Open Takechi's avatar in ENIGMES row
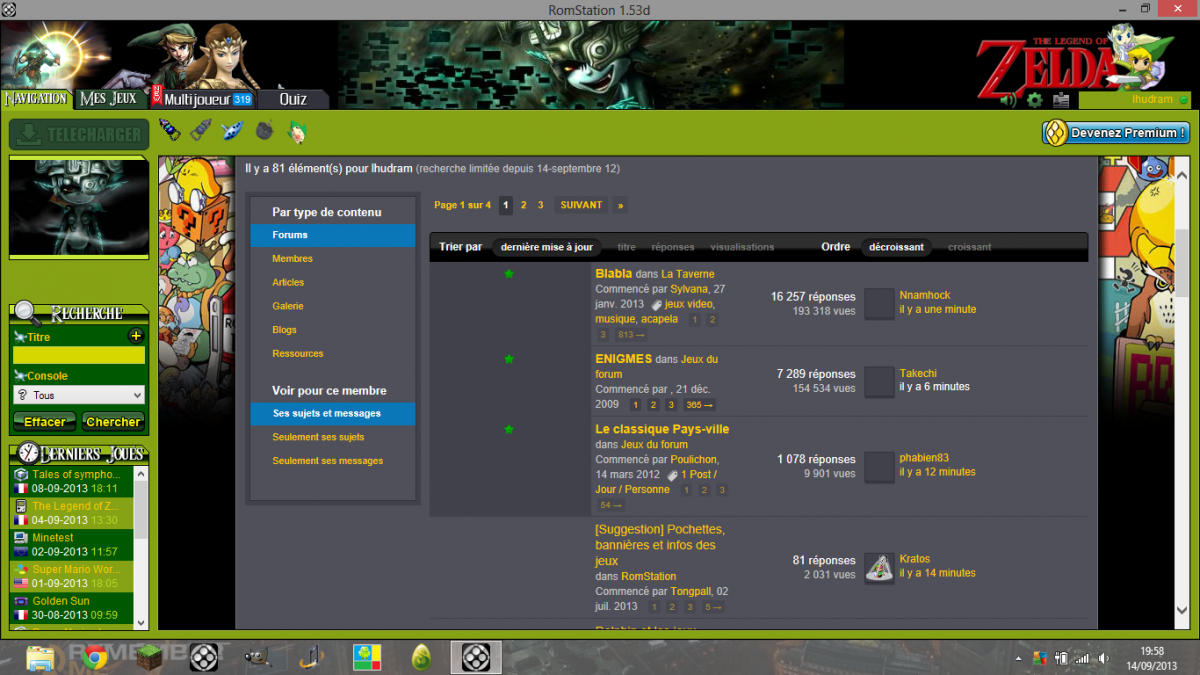This screenshot has height=675, width=1200. [879, 381]
